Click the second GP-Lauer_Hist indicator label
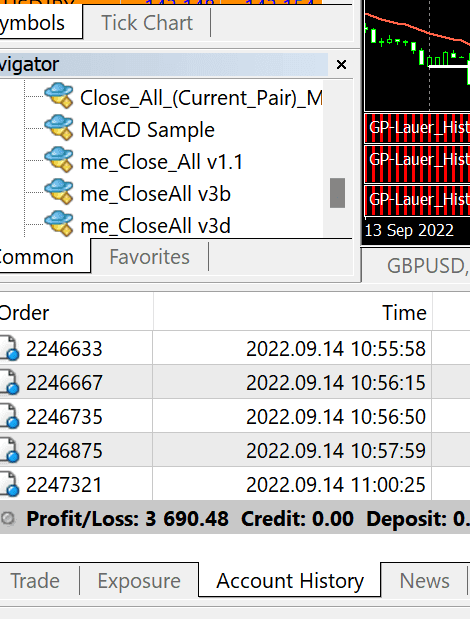This screenshot has width=470, height=619. (x=419, y=159)
